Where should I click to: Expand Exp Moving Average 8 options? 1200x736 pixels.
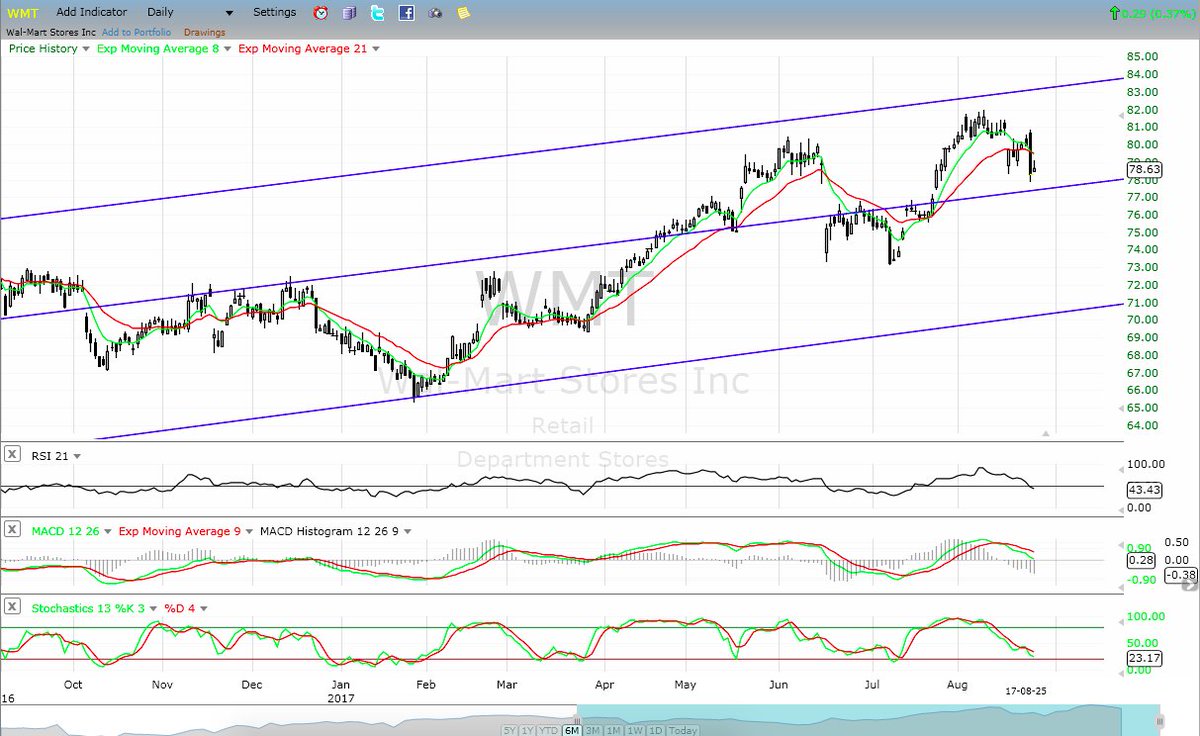pos(227,48)
